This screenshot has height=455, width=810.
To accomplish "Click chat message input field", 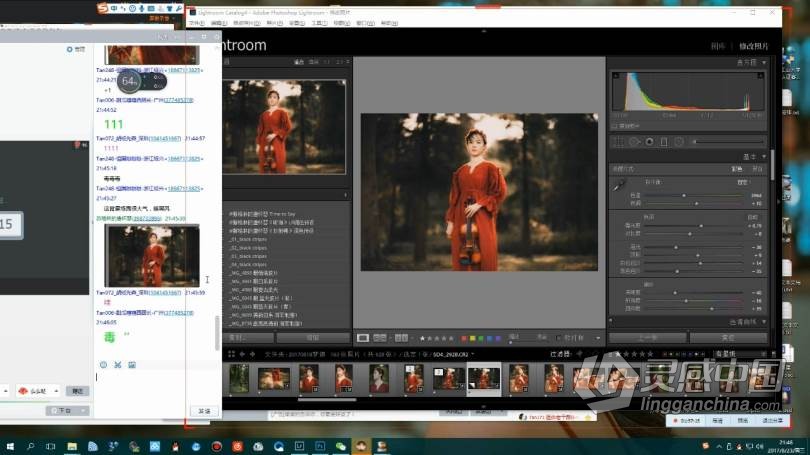I will coord(155,386).
